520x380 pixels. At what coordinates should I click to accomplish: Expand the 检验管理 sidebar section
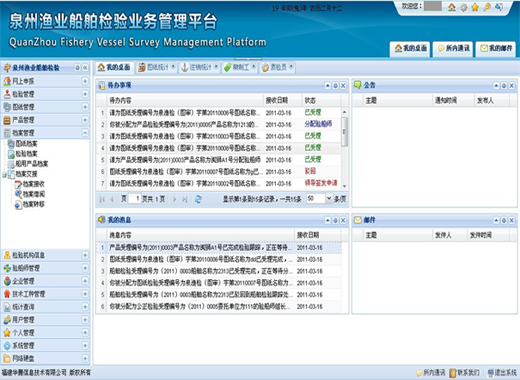click(85, 94)
